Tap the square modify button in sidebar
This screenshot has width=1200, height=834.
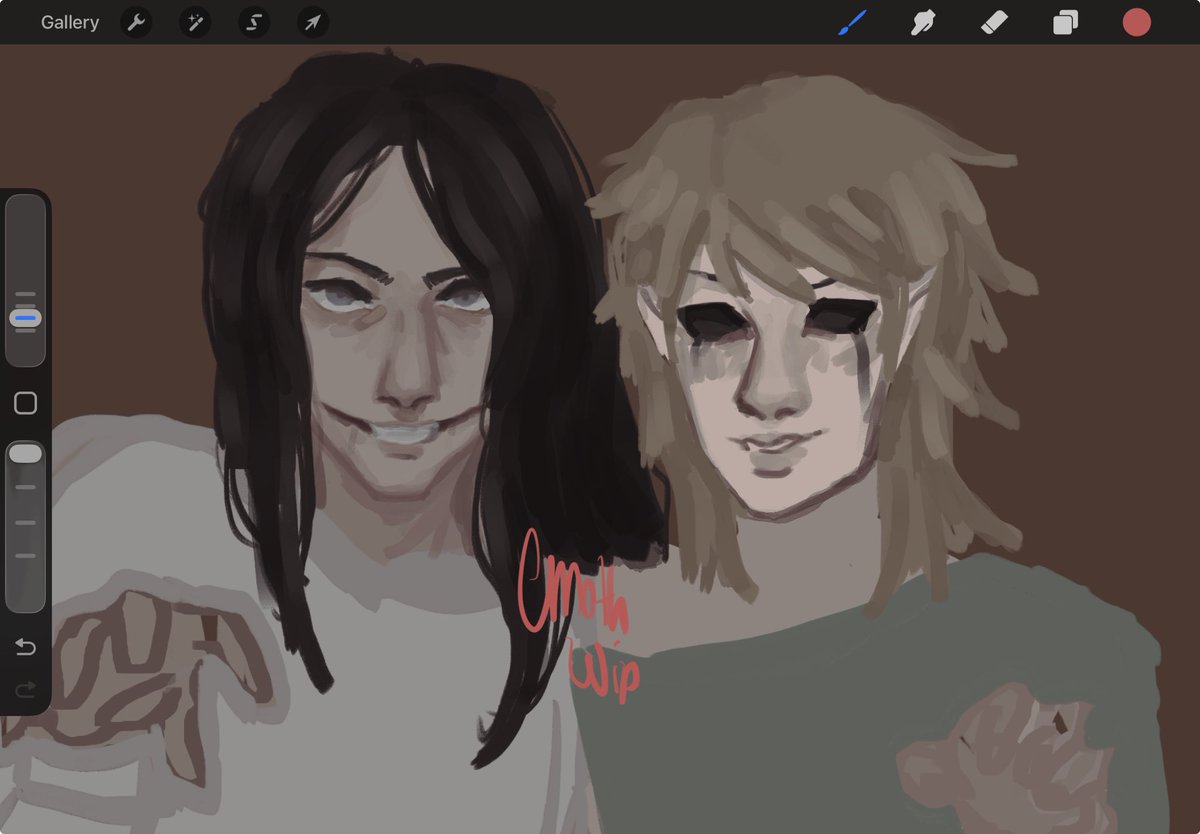pos(26,403)
